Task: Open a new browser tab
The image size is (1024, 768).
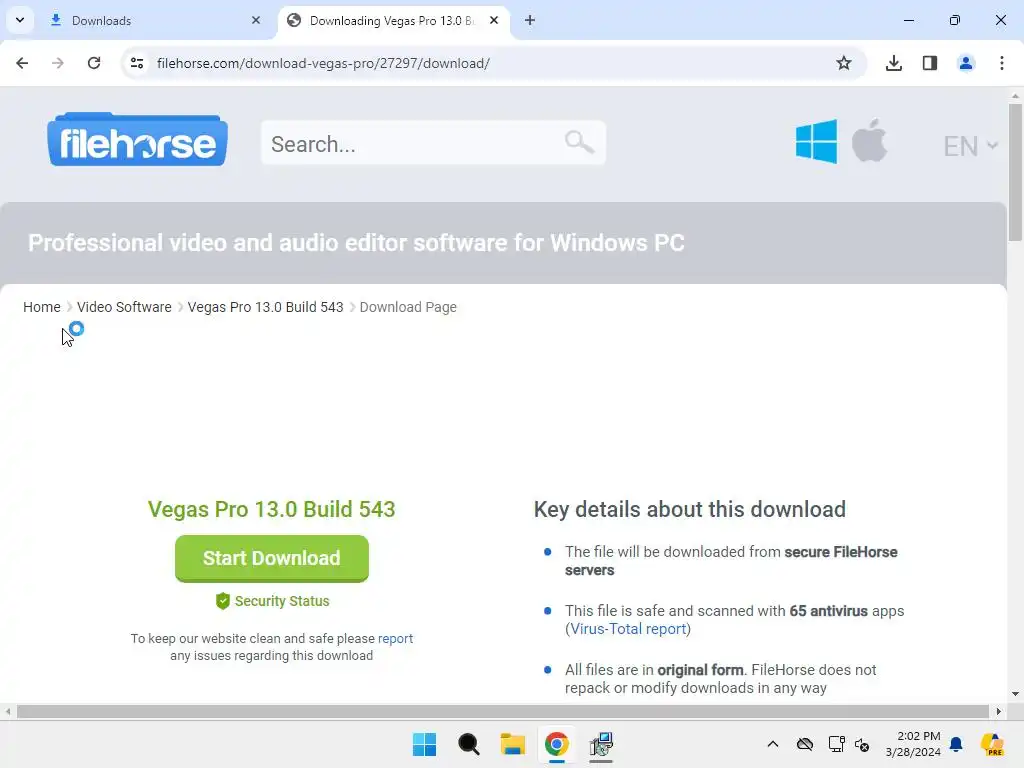Action: coord(530,20)
